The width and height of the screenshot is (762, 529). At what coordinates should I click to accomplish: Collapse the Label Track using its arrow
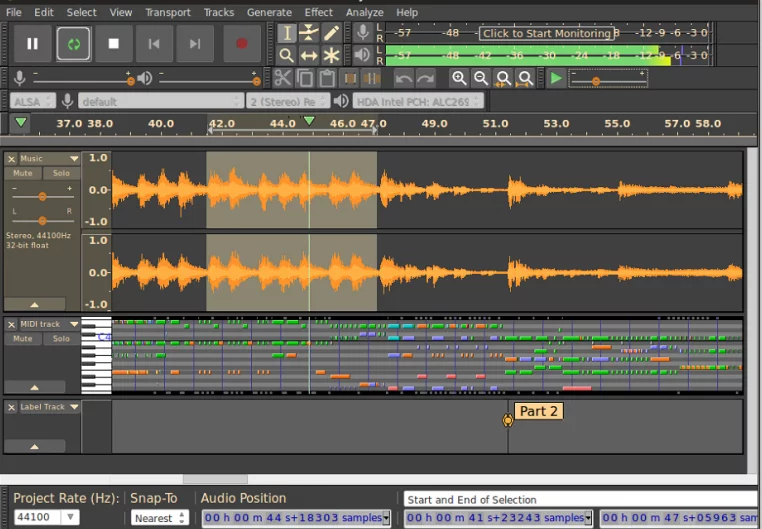click(x=34, y=446)
